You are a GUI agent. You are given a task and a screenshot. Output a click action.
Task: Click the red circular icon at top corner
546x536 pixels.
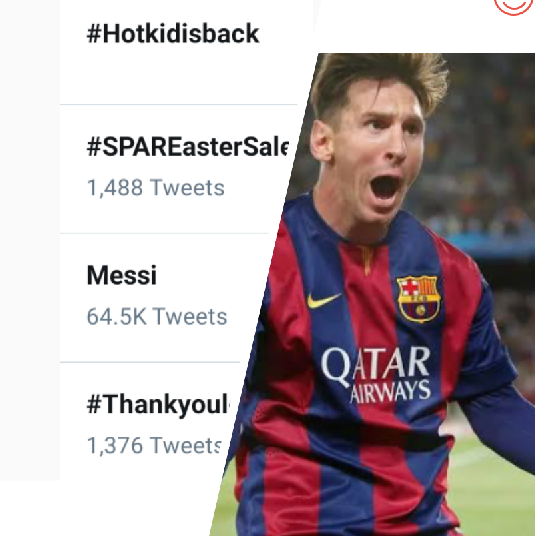[514, 7]
